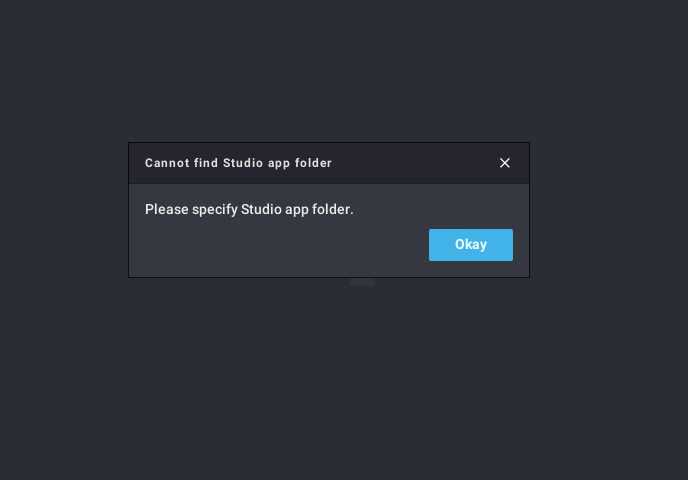Click the word 'Cannot' in the dialog header

pyautogui.click(x=161, y=163)
